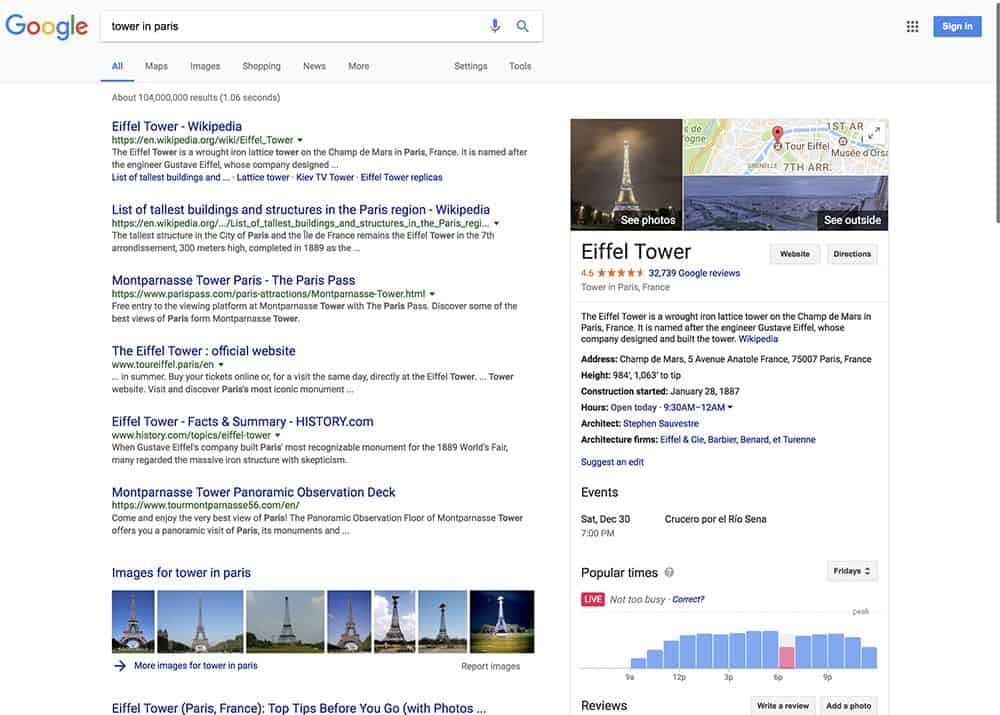
Task: Open 32,739 Google reviews link
Action: pyautogui.click(x=694, y=273)
